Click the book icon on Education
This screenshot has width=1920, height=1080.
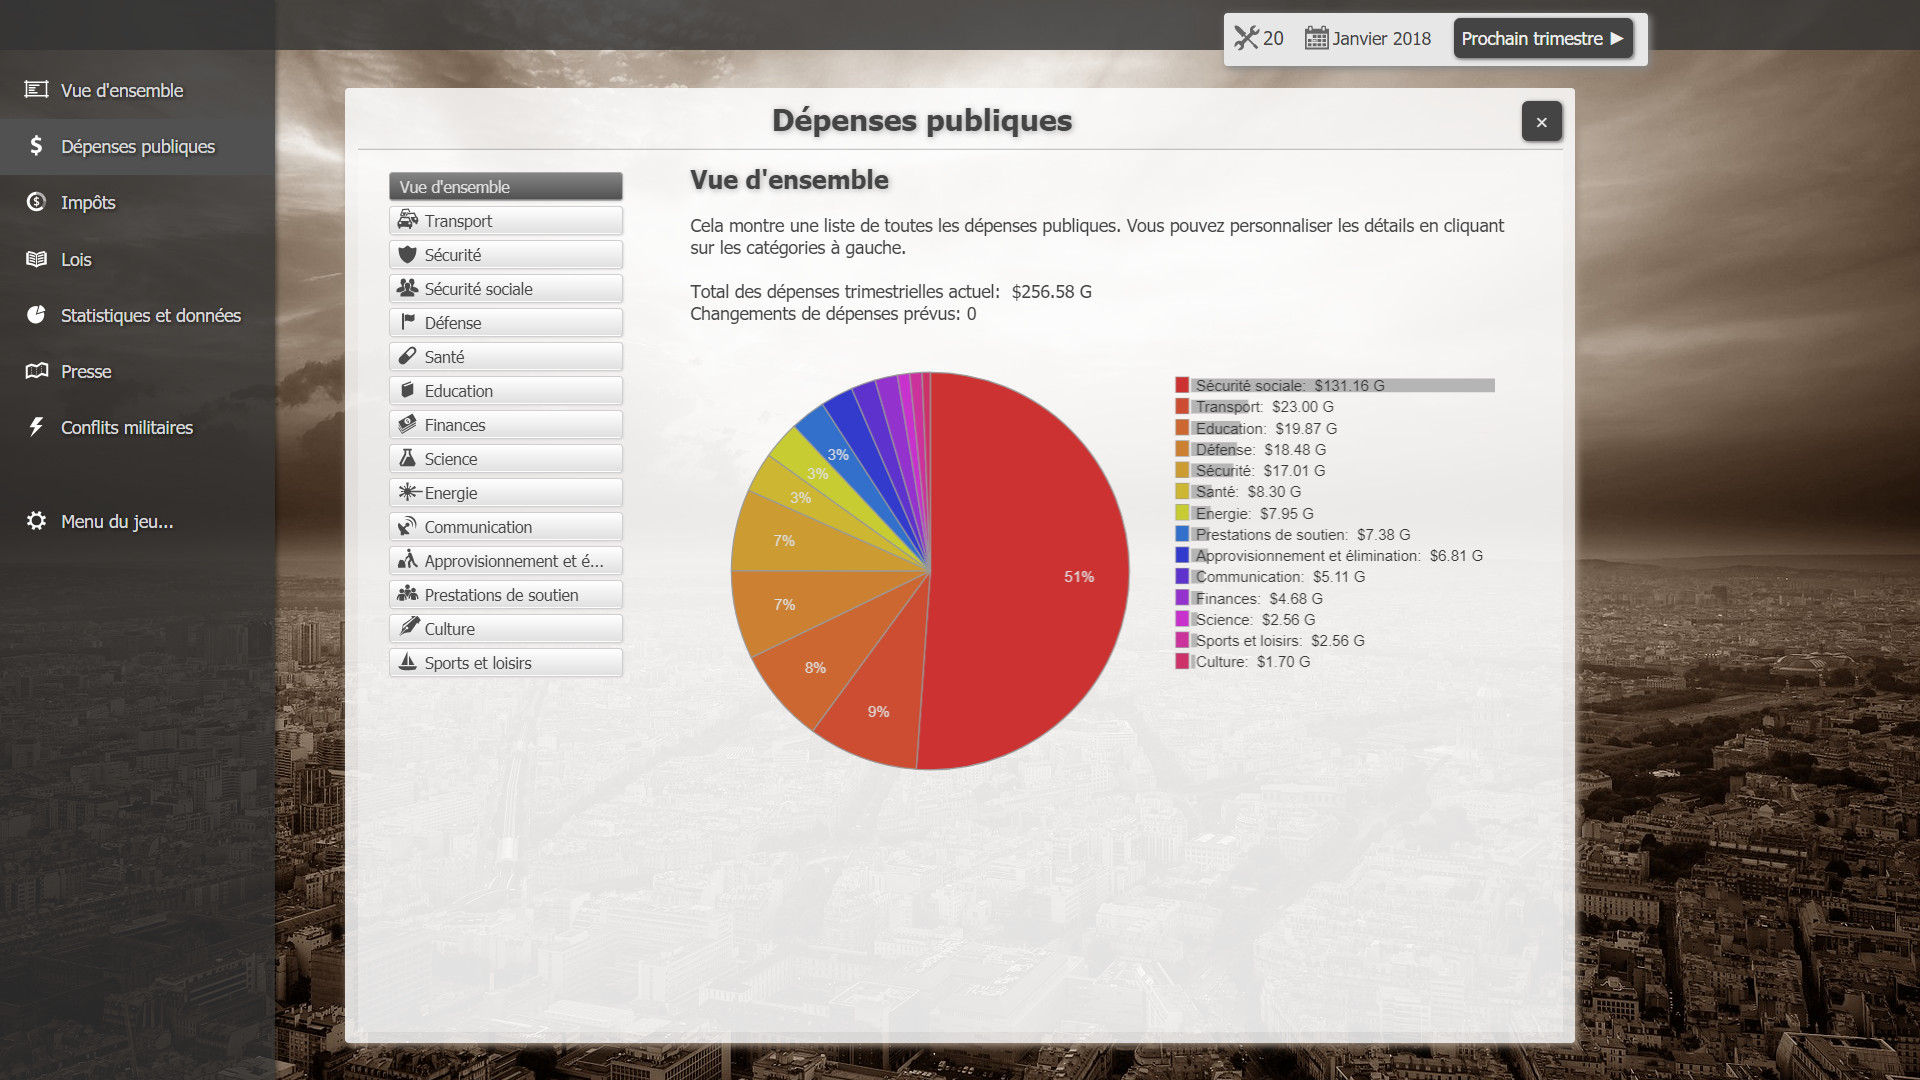pos(407,390)
